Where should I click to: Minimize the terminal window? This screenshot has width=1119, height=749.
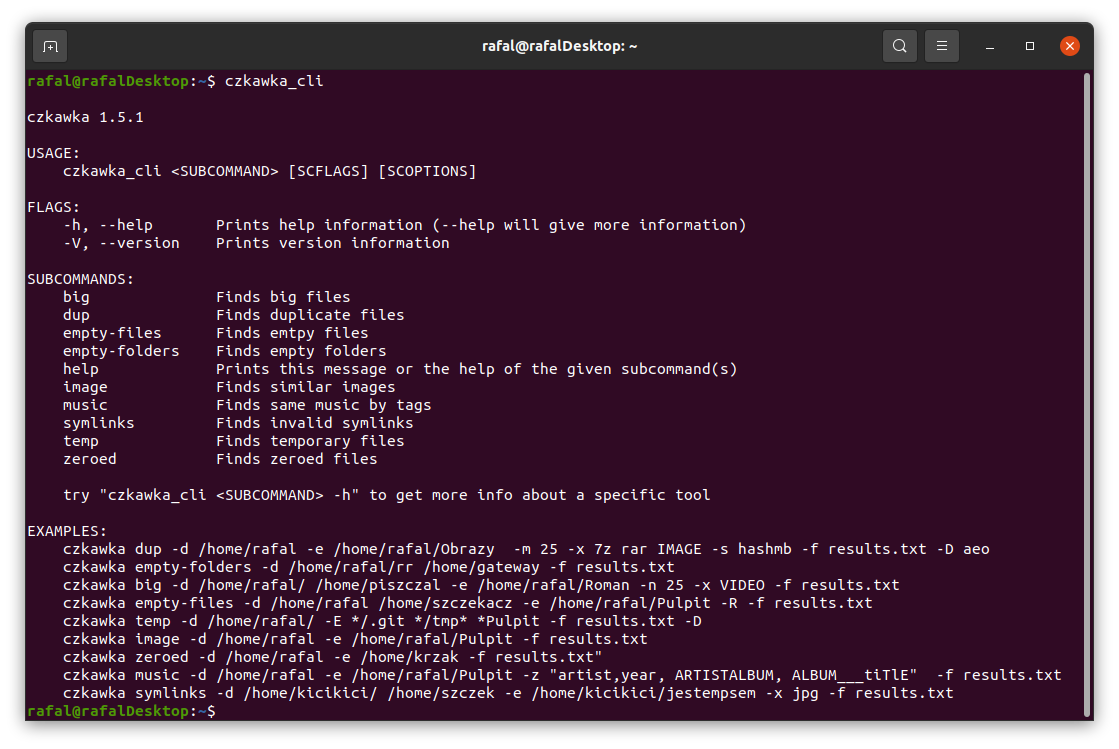[990, 46]
